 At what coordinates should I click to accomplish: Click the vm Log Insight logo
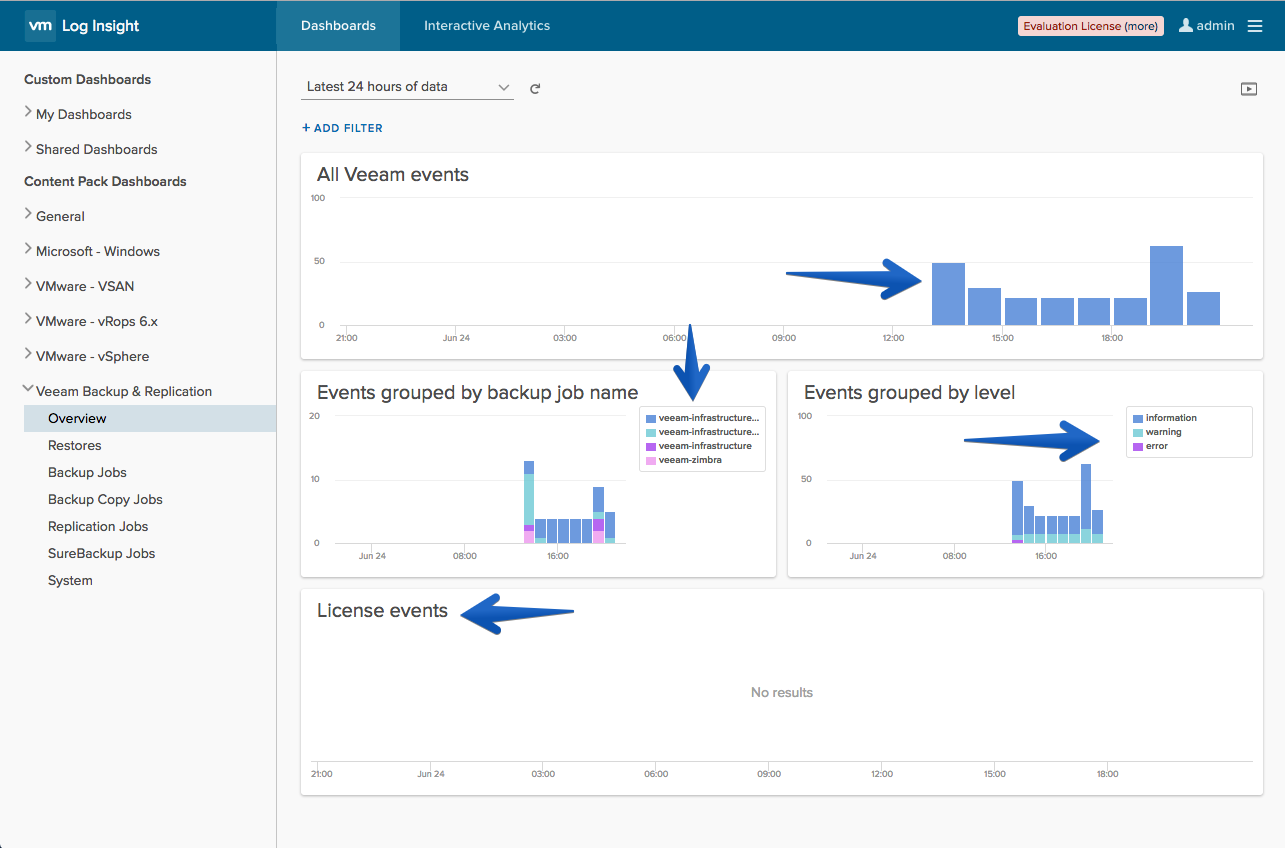click(x=84, y=26)
